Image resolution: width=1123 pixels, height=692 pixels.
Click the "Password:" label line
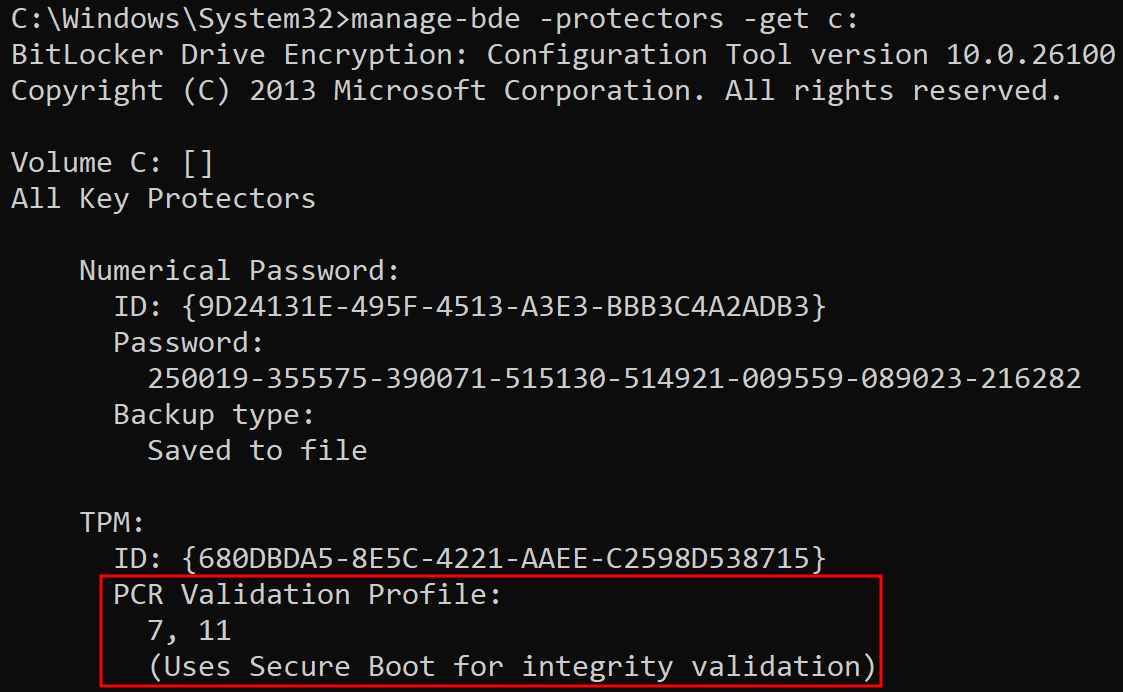188,342
